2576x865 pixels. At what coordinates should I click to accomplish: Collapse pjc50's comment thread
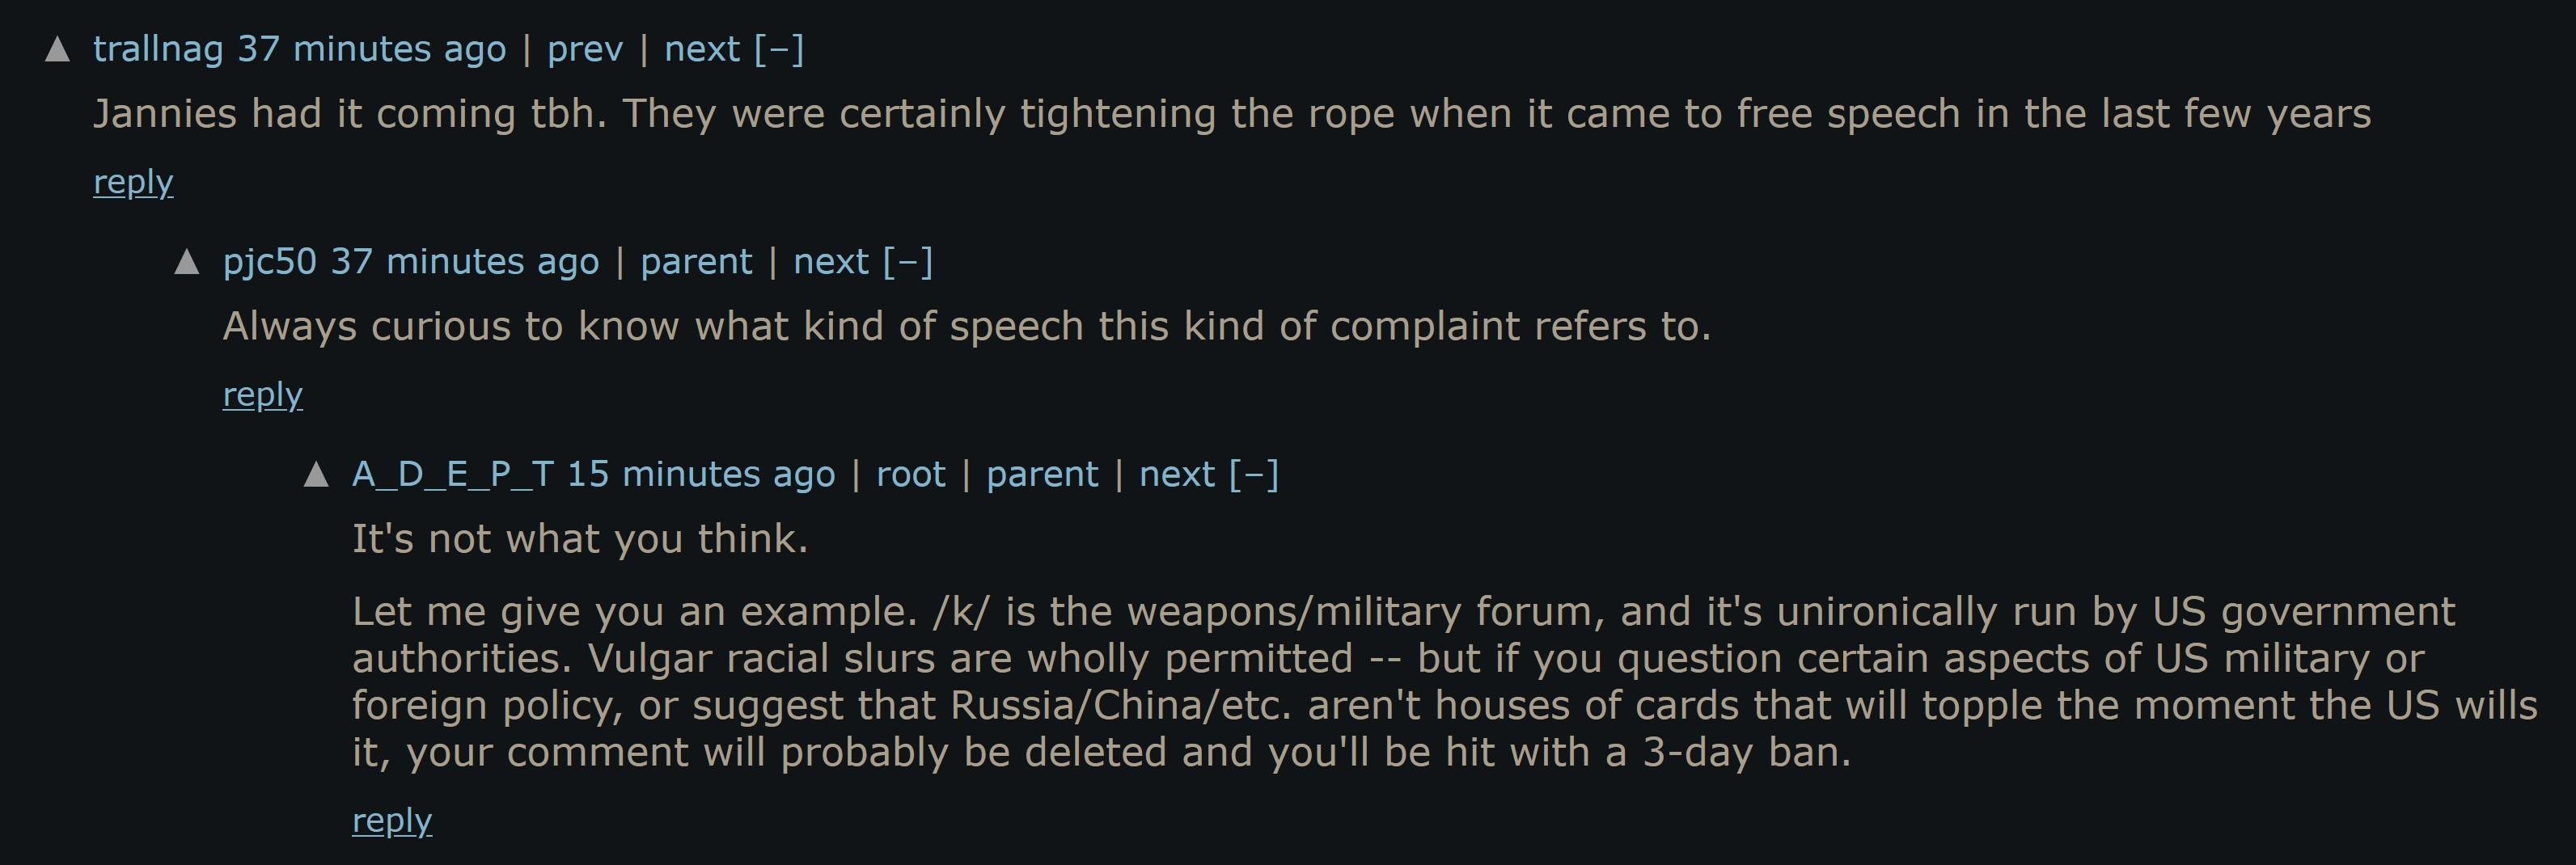[908, 262]
